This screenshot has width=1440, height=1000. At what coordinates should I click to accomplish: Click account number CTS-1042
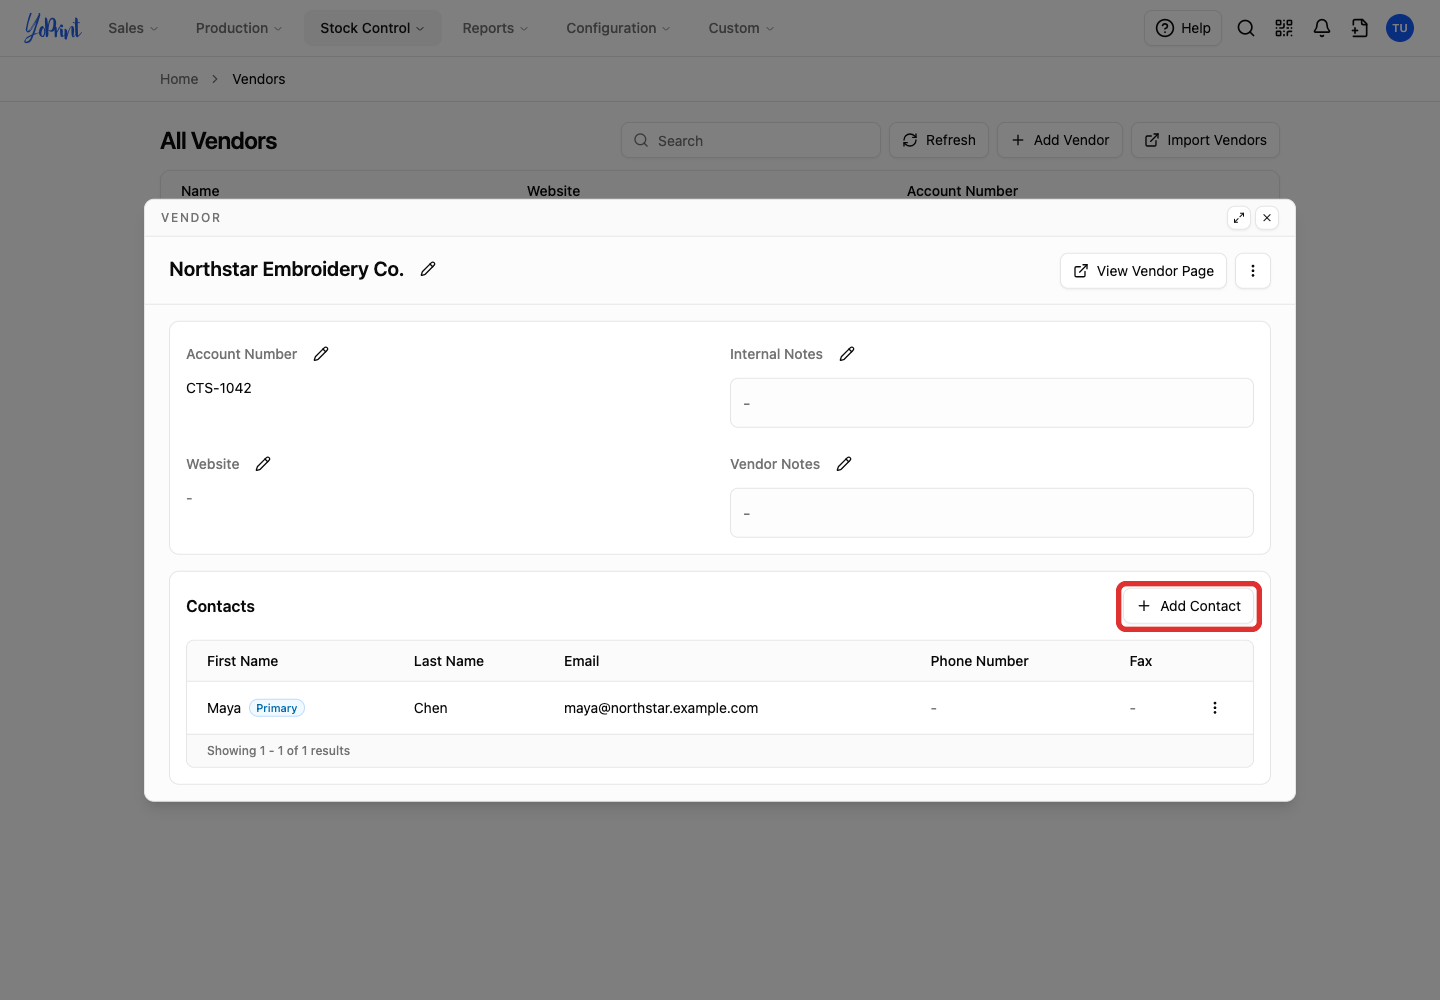pos(219,388)
